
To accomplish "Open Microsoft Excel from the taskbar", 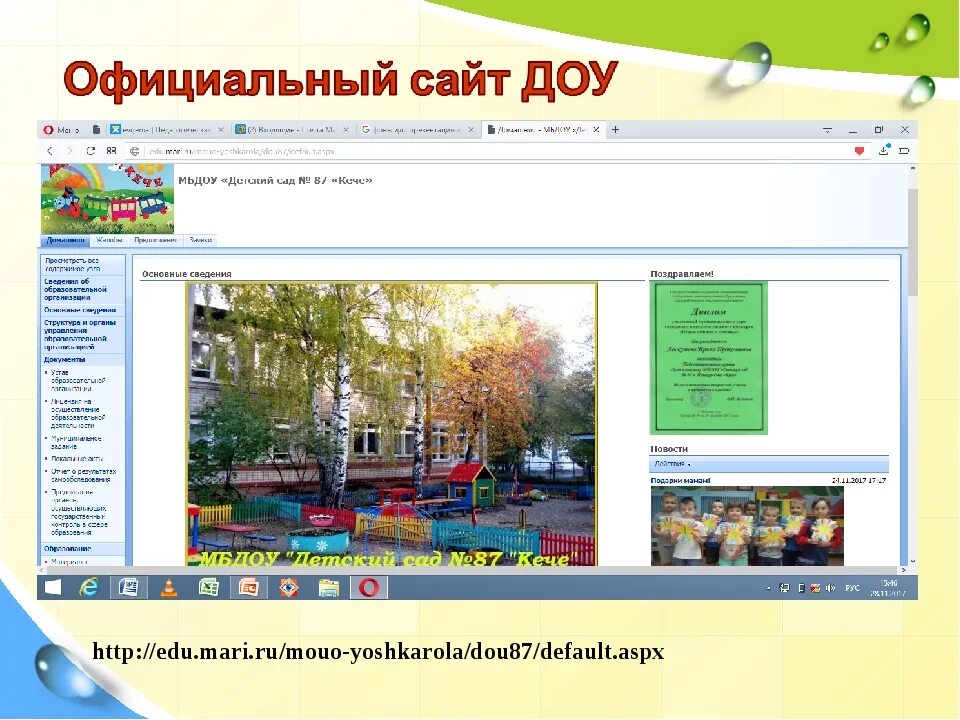I will click(x=208, y=588).
